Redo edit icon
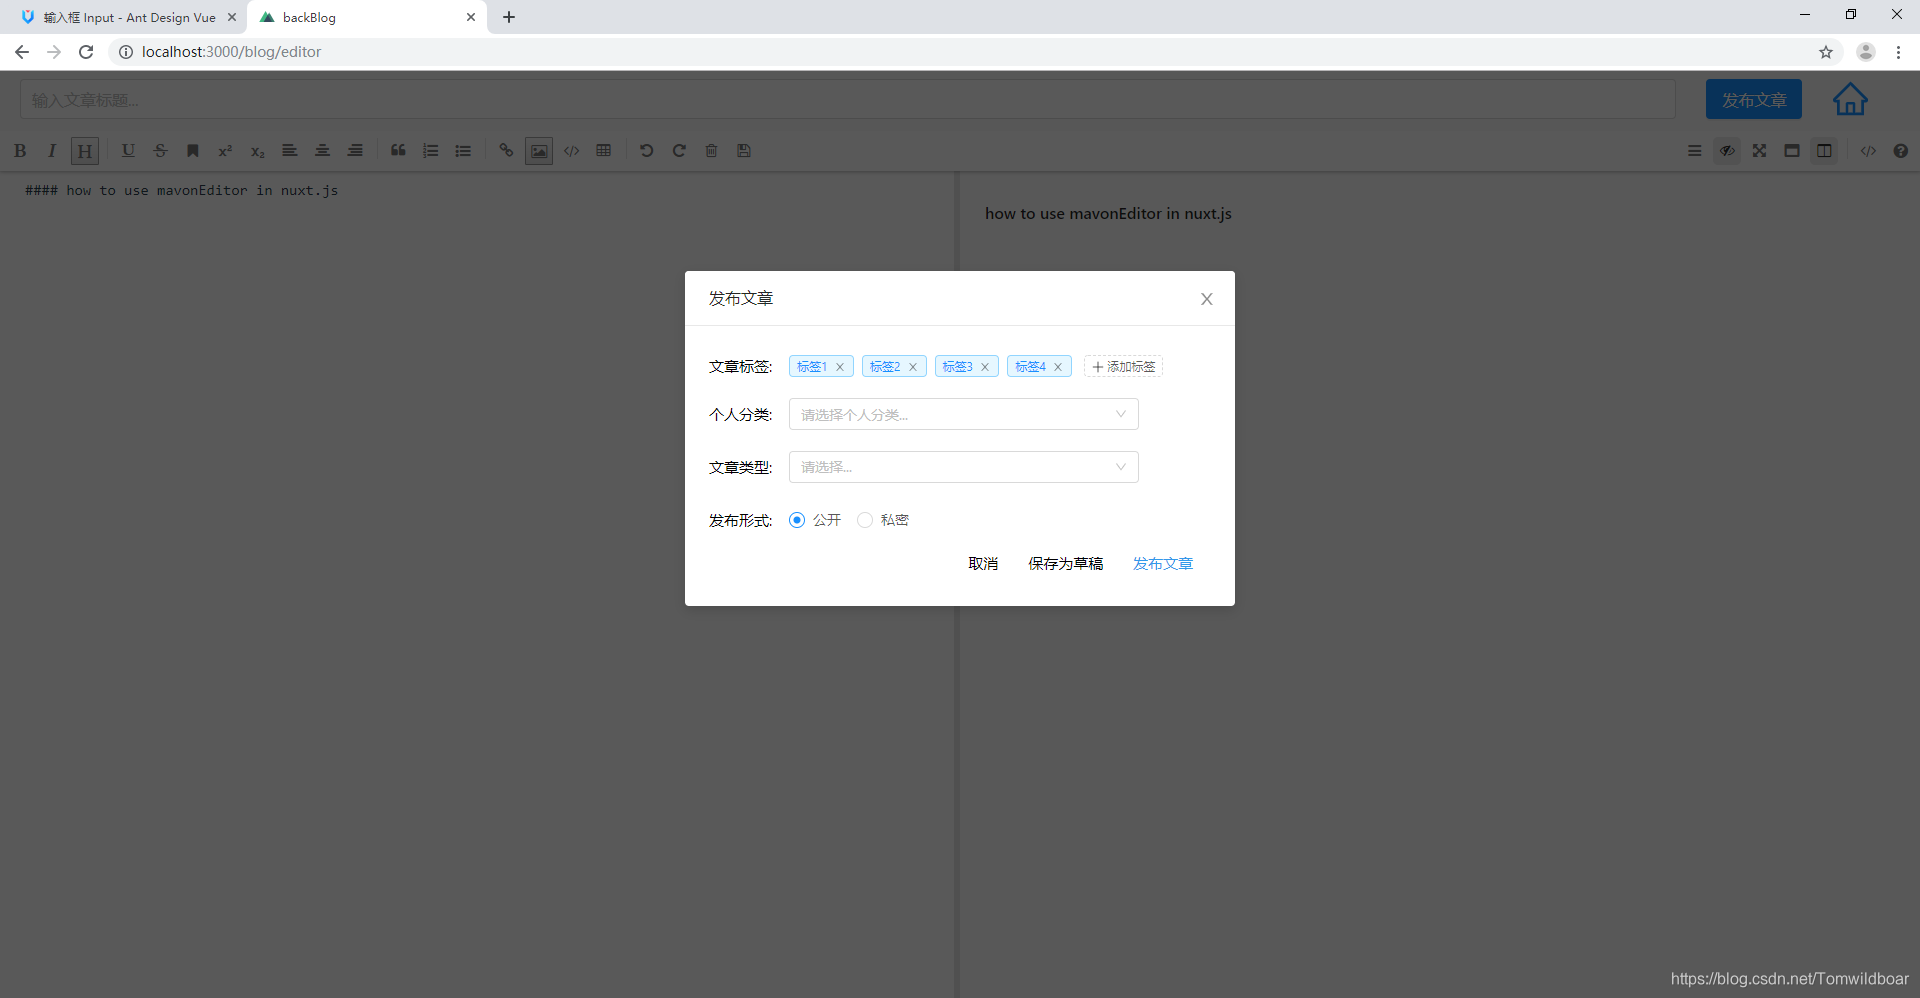Screen dimensions: 1920x998 pos(679,151)
